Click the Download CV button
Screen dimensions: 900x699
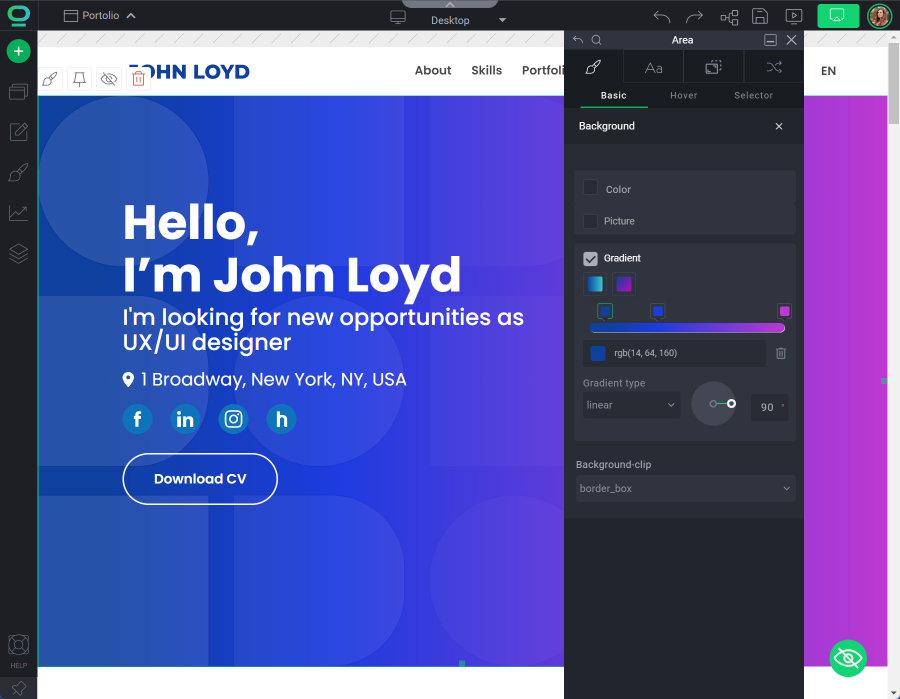click(200, 479)
